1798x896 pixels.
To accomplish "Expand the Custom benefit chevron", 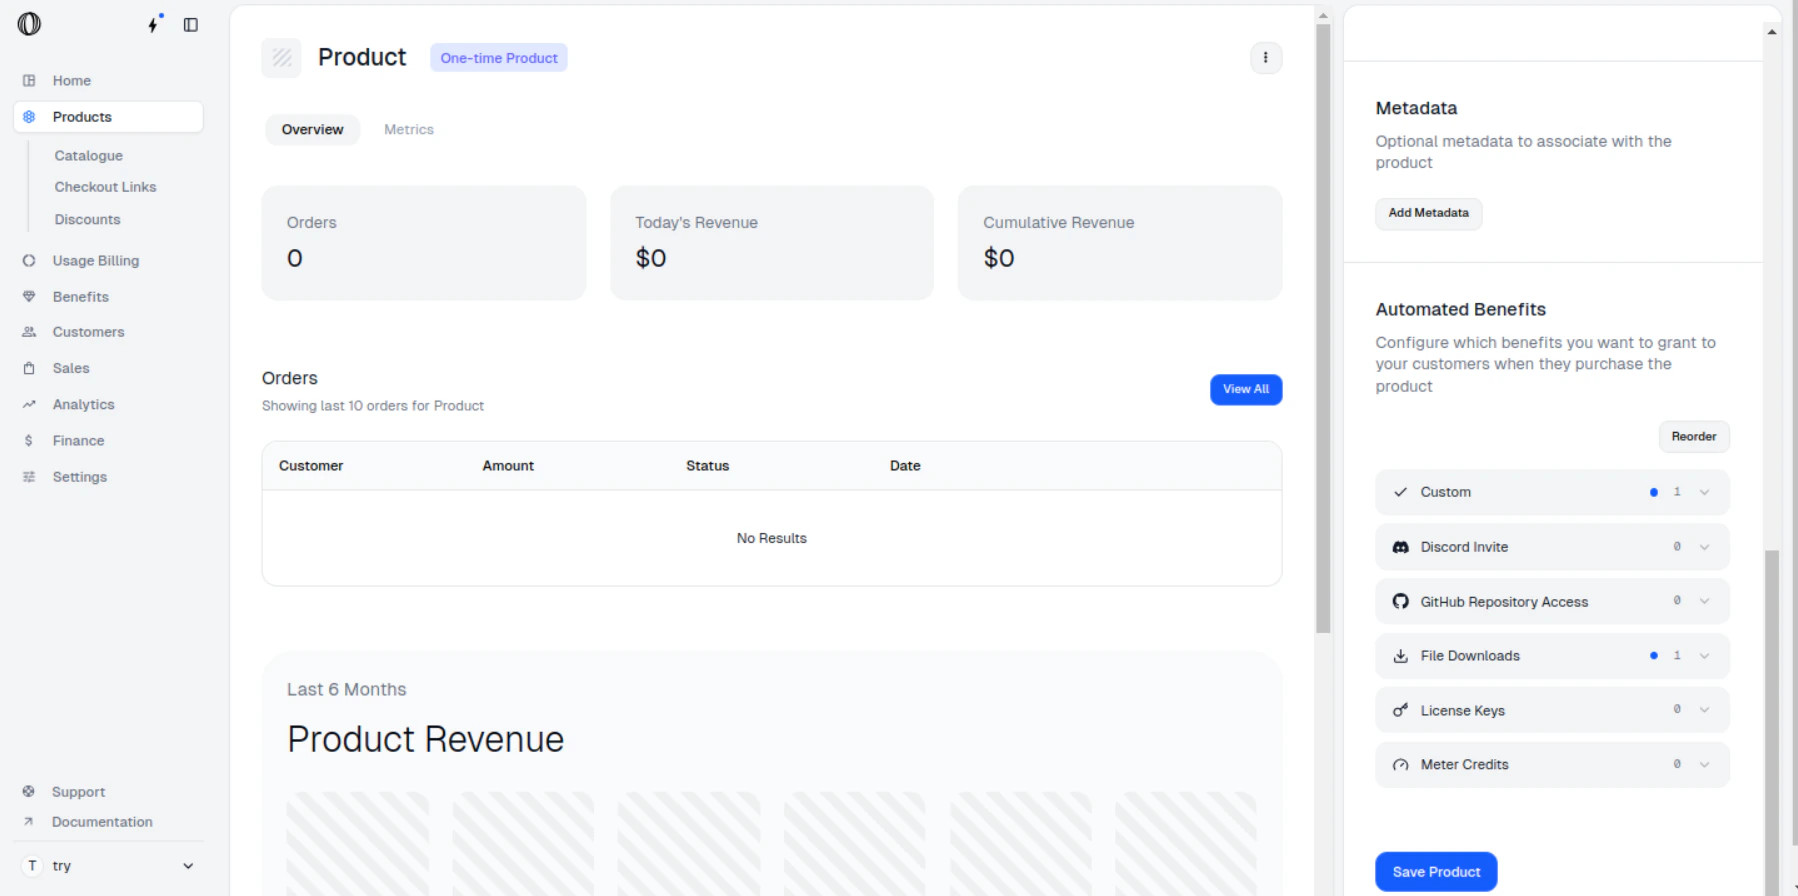I will tap(1705, 492).
